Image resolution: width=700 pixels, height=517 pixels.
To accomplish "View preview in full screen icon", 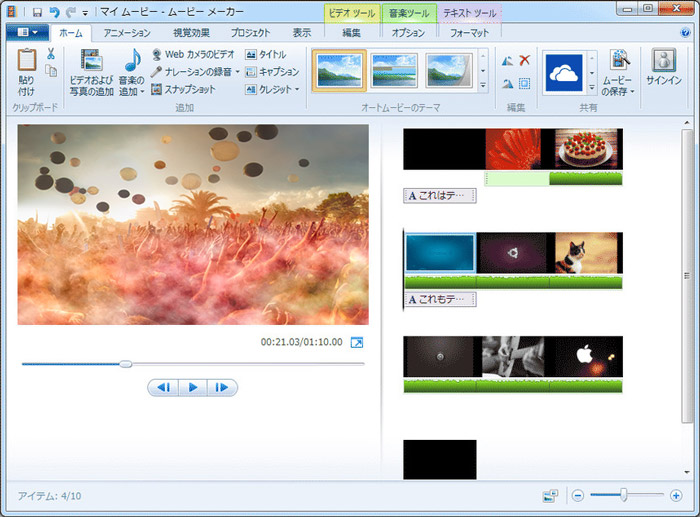I will pos(357,342).
